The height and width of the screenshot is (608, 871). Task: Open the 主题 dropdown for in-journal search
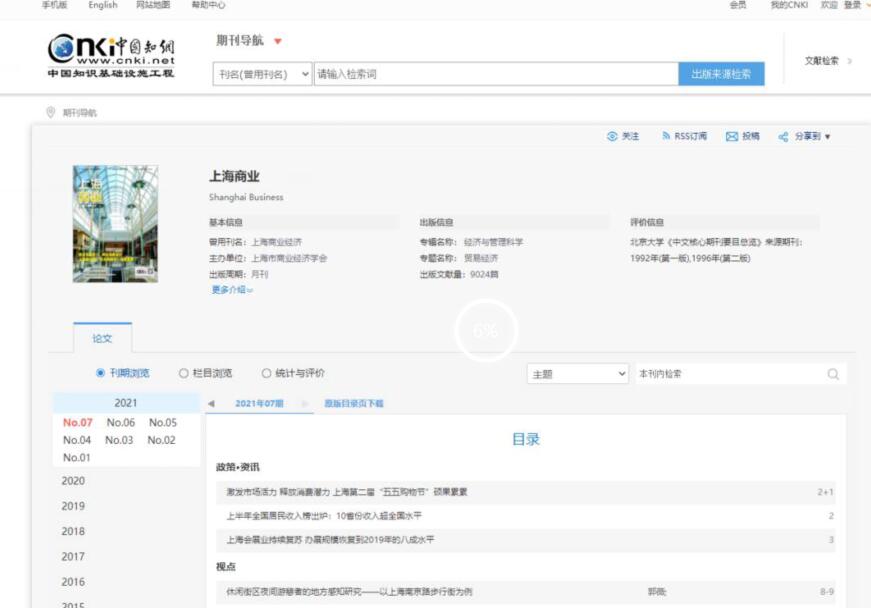(x=577, y=374)
